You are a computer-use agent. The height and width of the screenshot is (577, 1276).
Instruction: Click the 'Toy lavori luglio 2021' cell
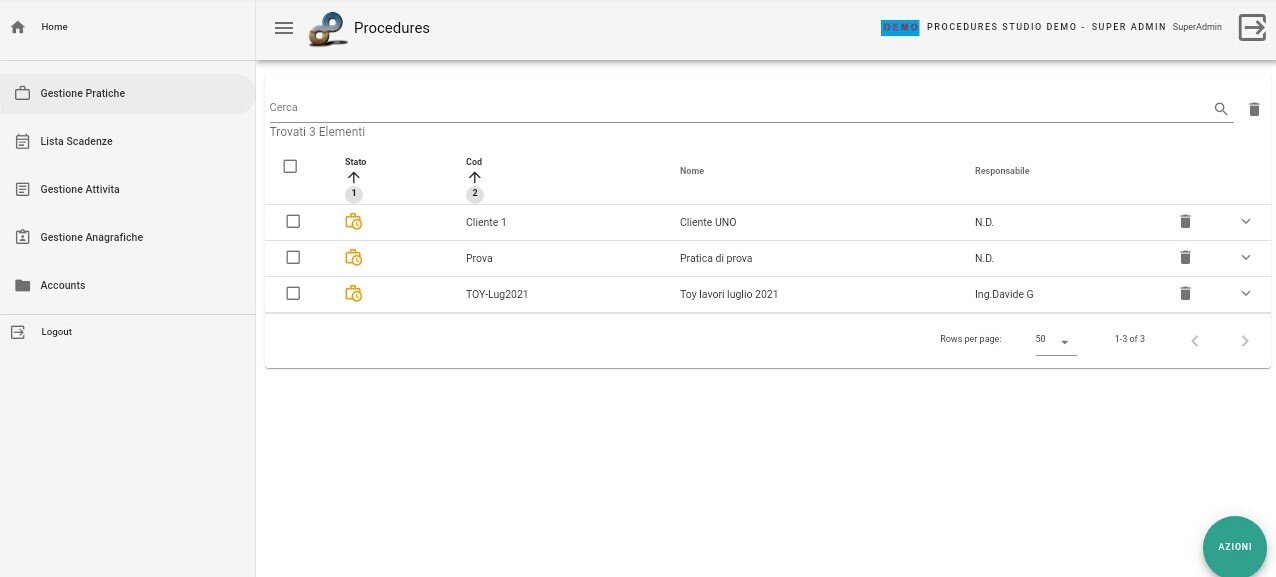729,294
